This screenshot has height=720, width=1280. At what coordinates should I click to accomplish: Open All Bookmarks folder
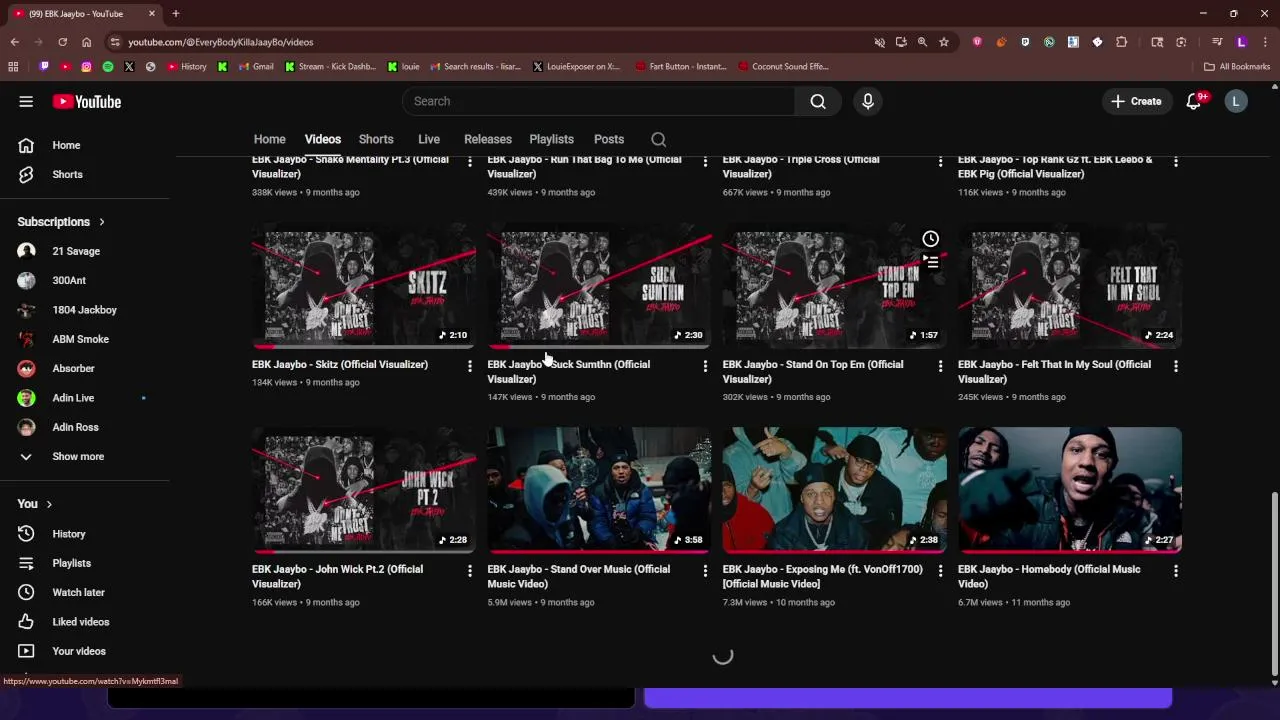coord(1237,67)
